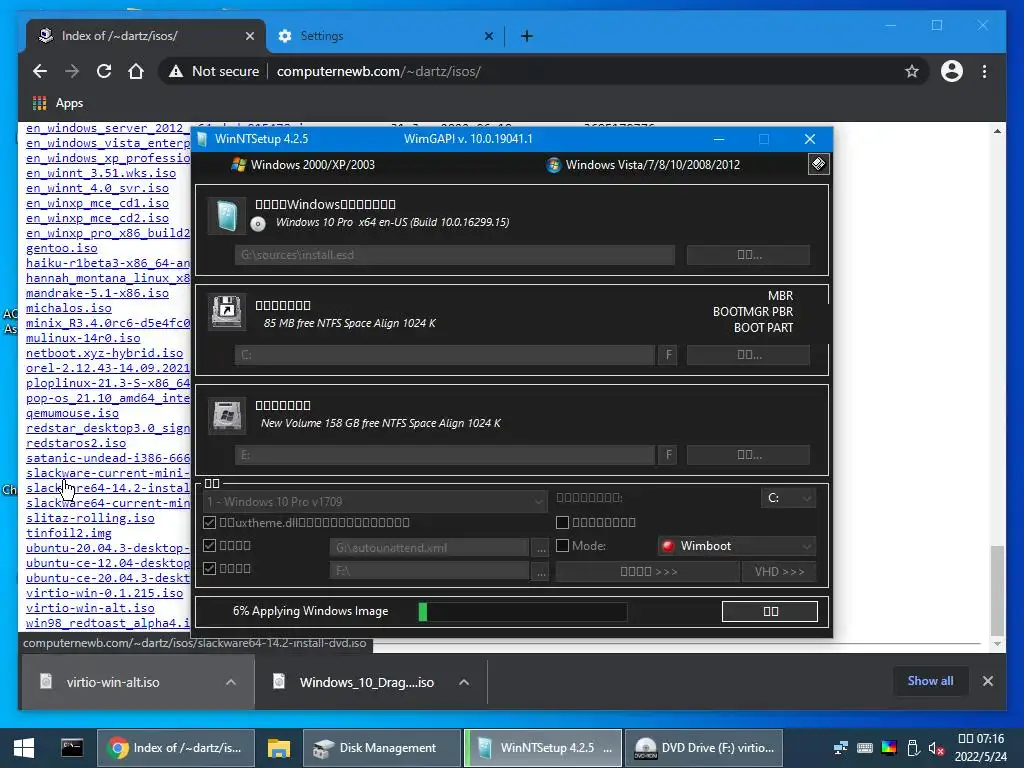This screenshot has width=1024, height=768.
Task: Bookmark this page with star icon
Action: coord(912,71)
